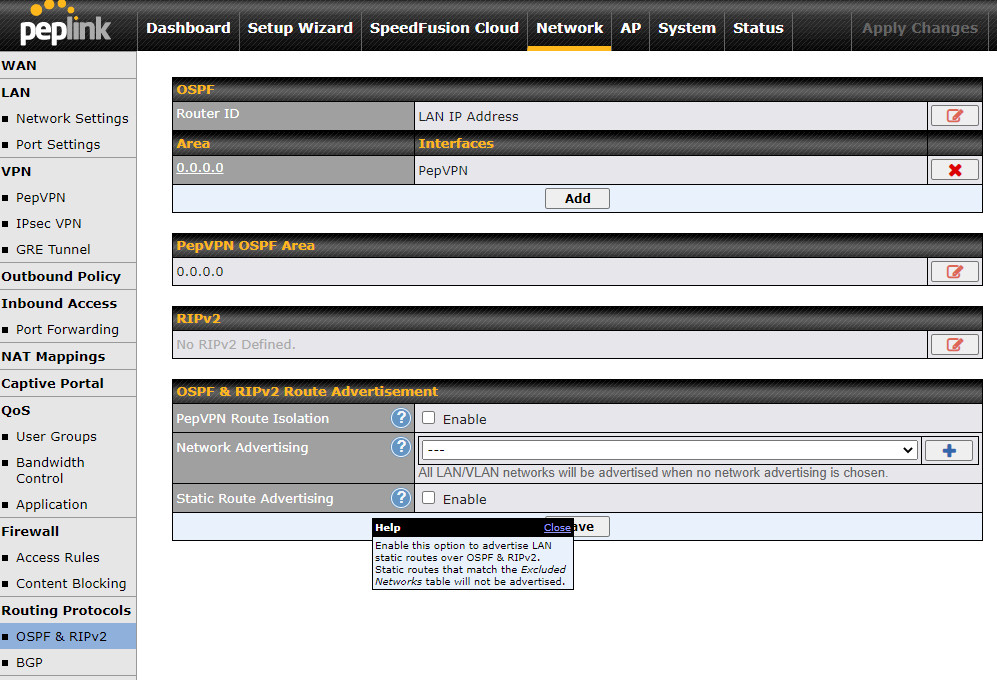Edit the OSPF Router ID setting
The image size is (997, 680).
(x=954, y=116)
